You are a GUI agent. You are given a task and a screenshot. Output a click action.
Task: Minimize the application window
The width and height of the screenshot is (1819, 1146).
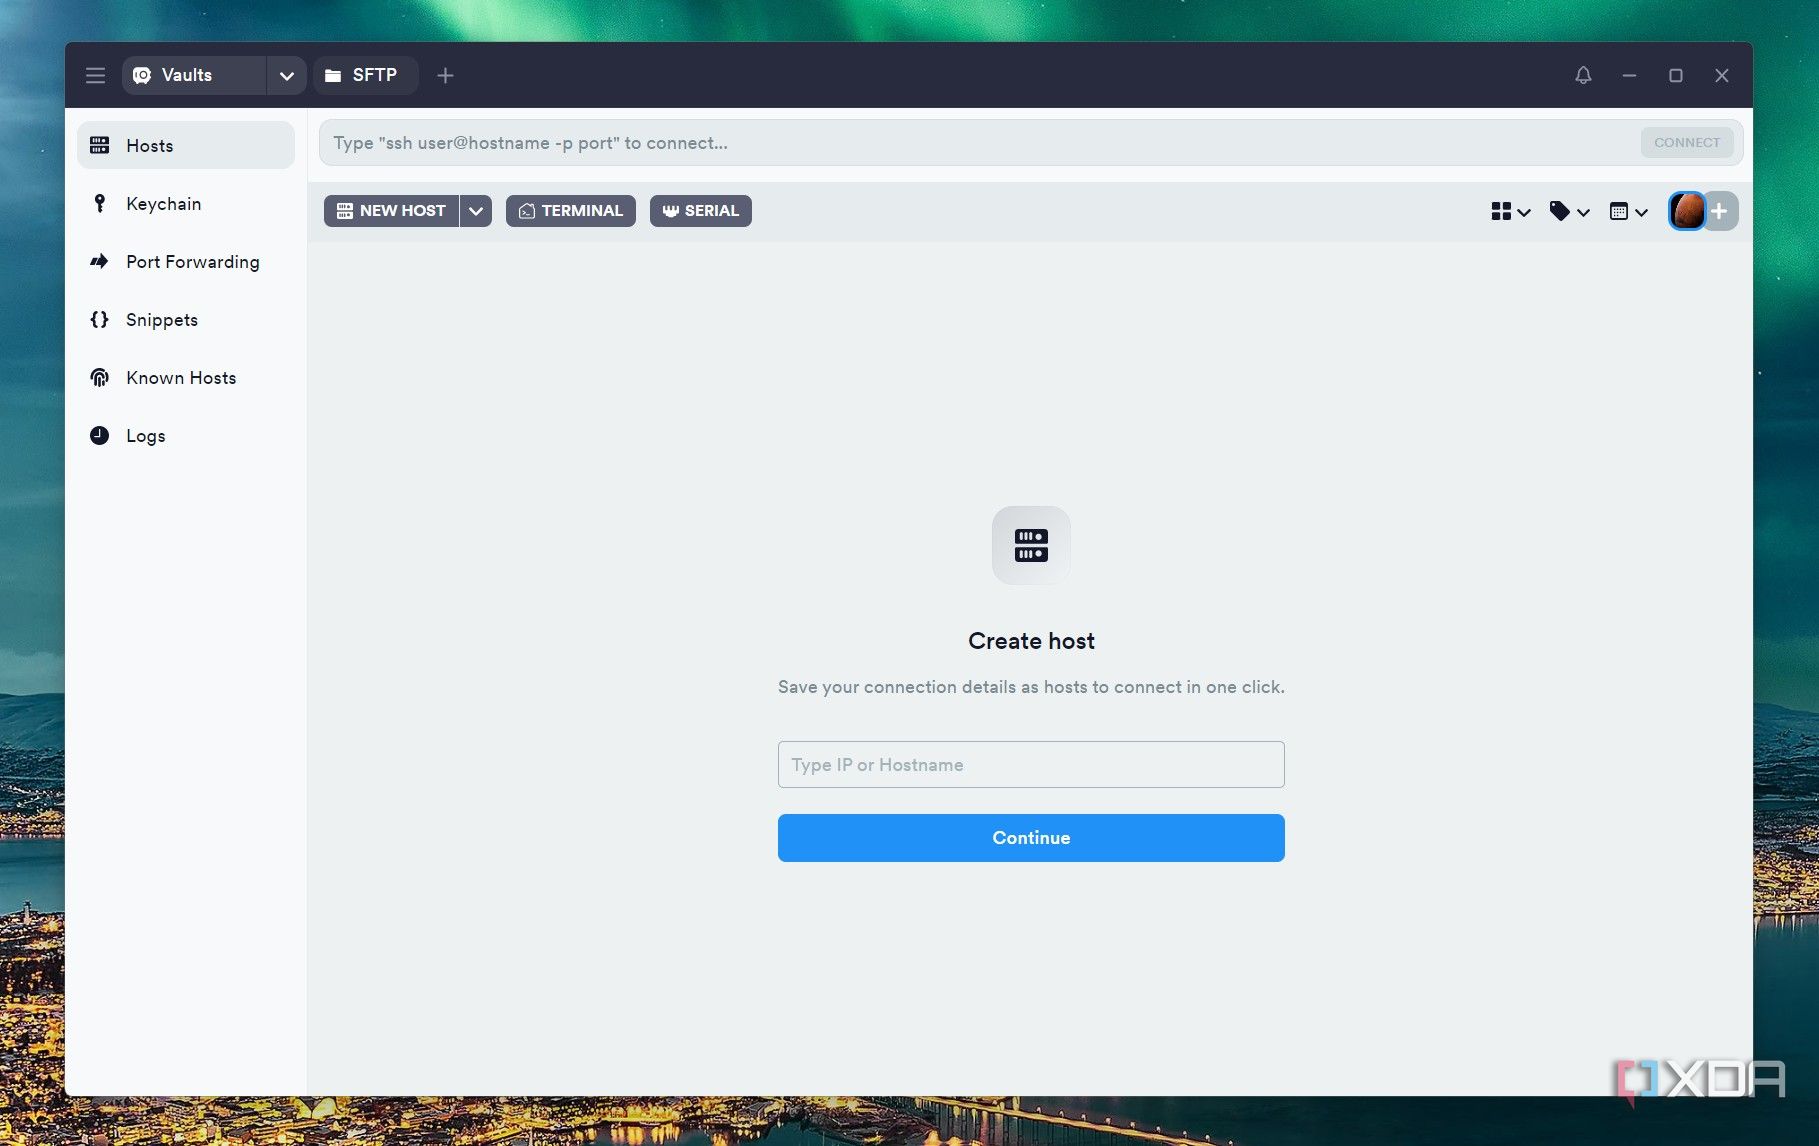pyautogui.click(x=1629, y=75)
